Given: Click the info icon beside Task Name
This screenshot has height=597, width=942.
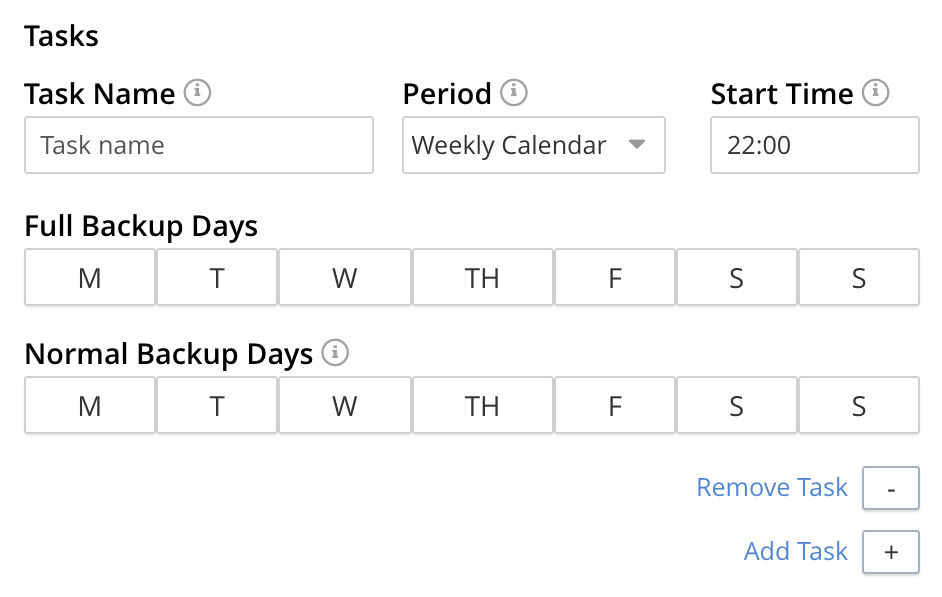Looking at the screenshot, I should 198,92.
